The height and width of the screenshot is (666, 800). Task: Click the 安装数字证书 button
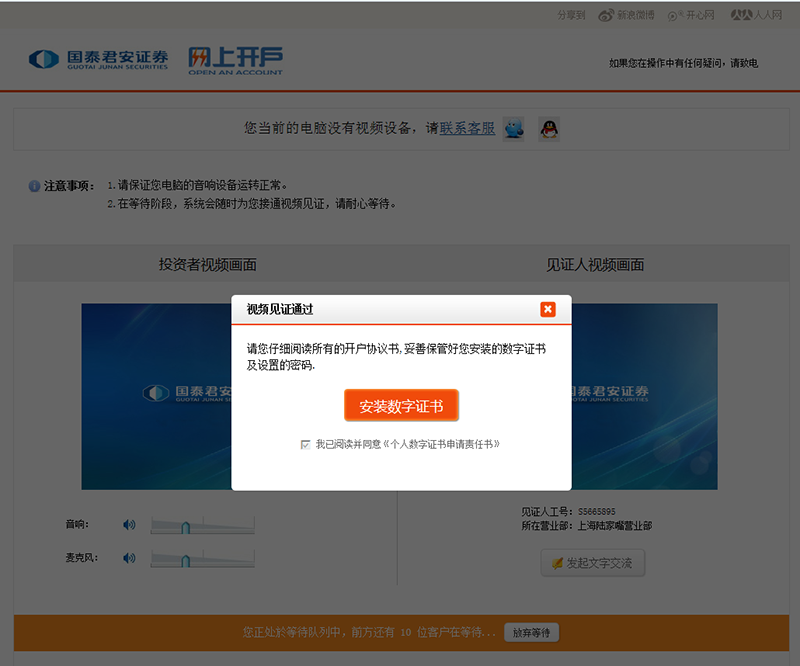click(401, 406)
